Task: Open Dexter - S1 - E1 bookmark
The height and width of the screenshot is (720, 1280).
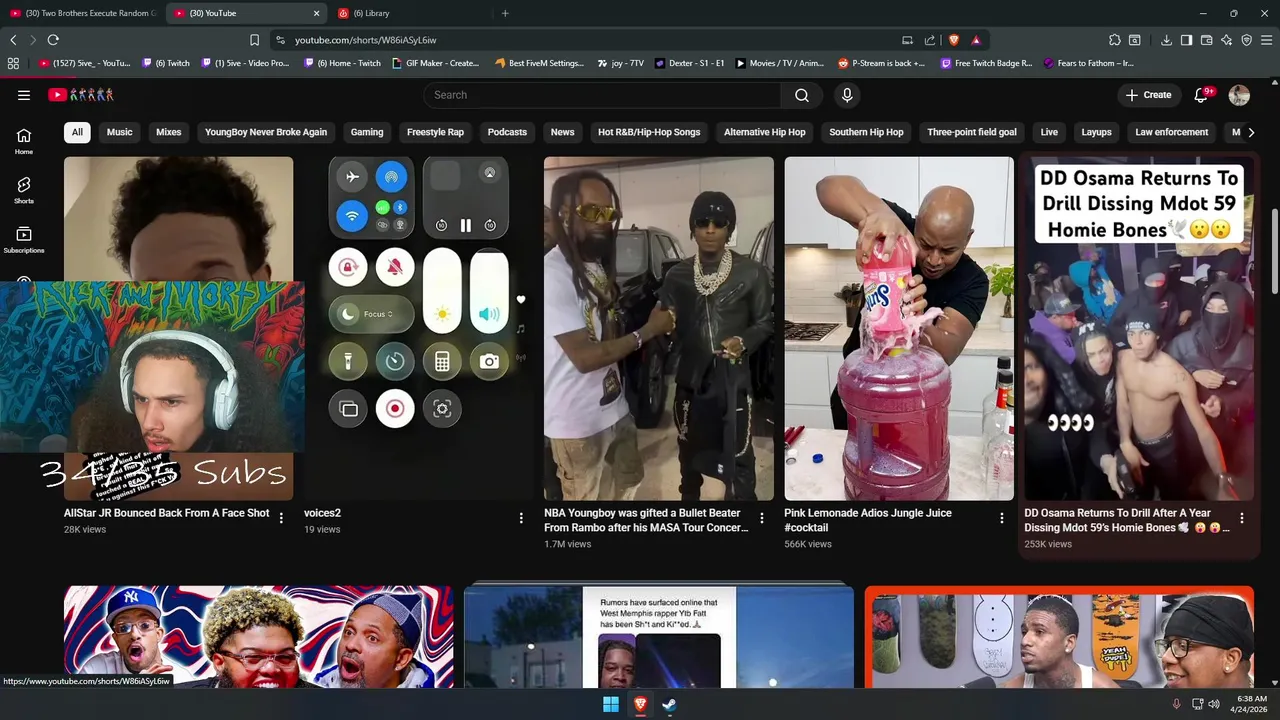Action: (x=690, y=63)
